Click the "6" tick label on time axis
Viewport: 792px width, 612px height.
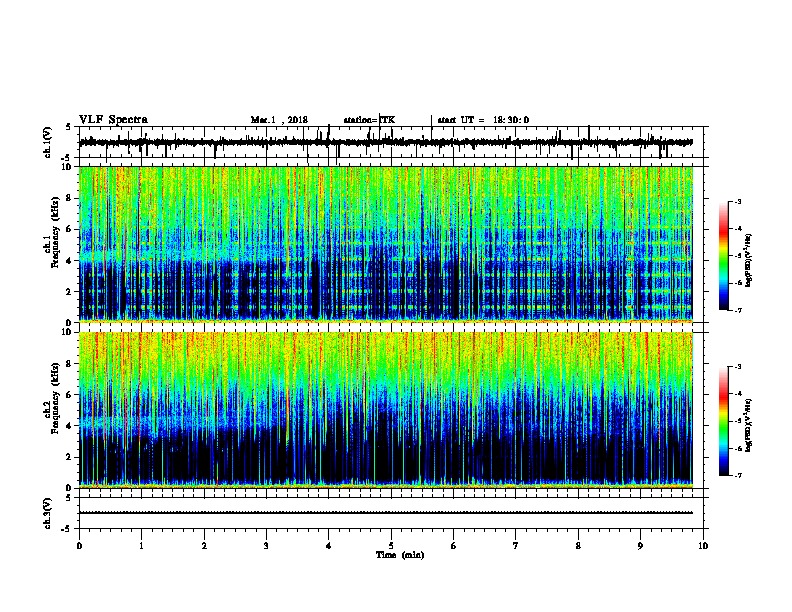tap(454, 546)
